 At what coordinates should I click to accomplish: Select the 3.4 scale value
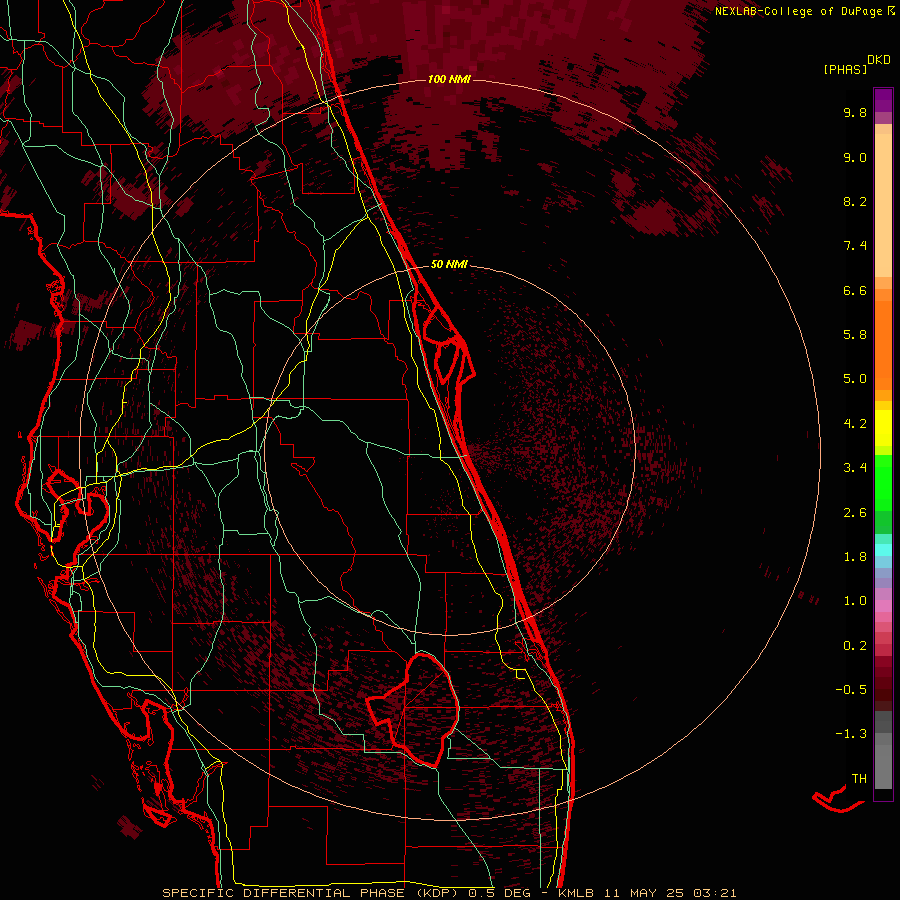[x=855, y=468]
